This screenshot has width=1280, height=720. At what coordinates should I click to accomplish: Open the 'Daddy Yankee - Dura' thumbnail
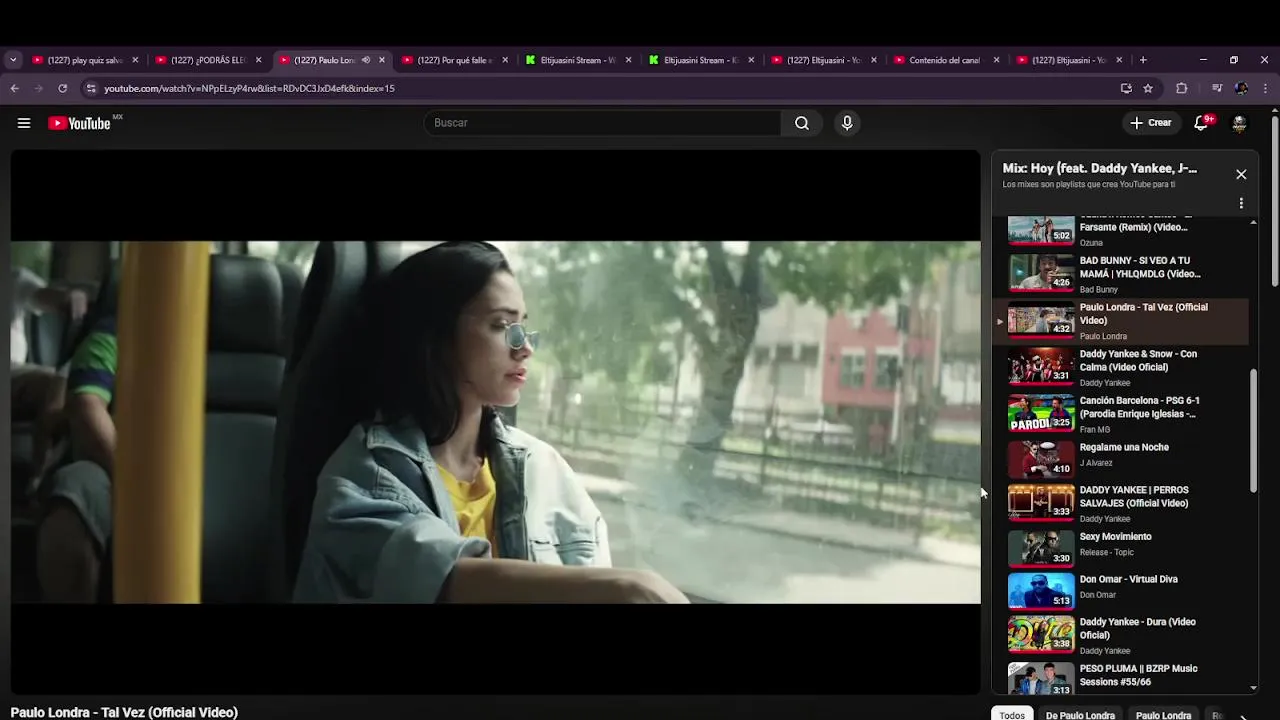point(1041,634)
